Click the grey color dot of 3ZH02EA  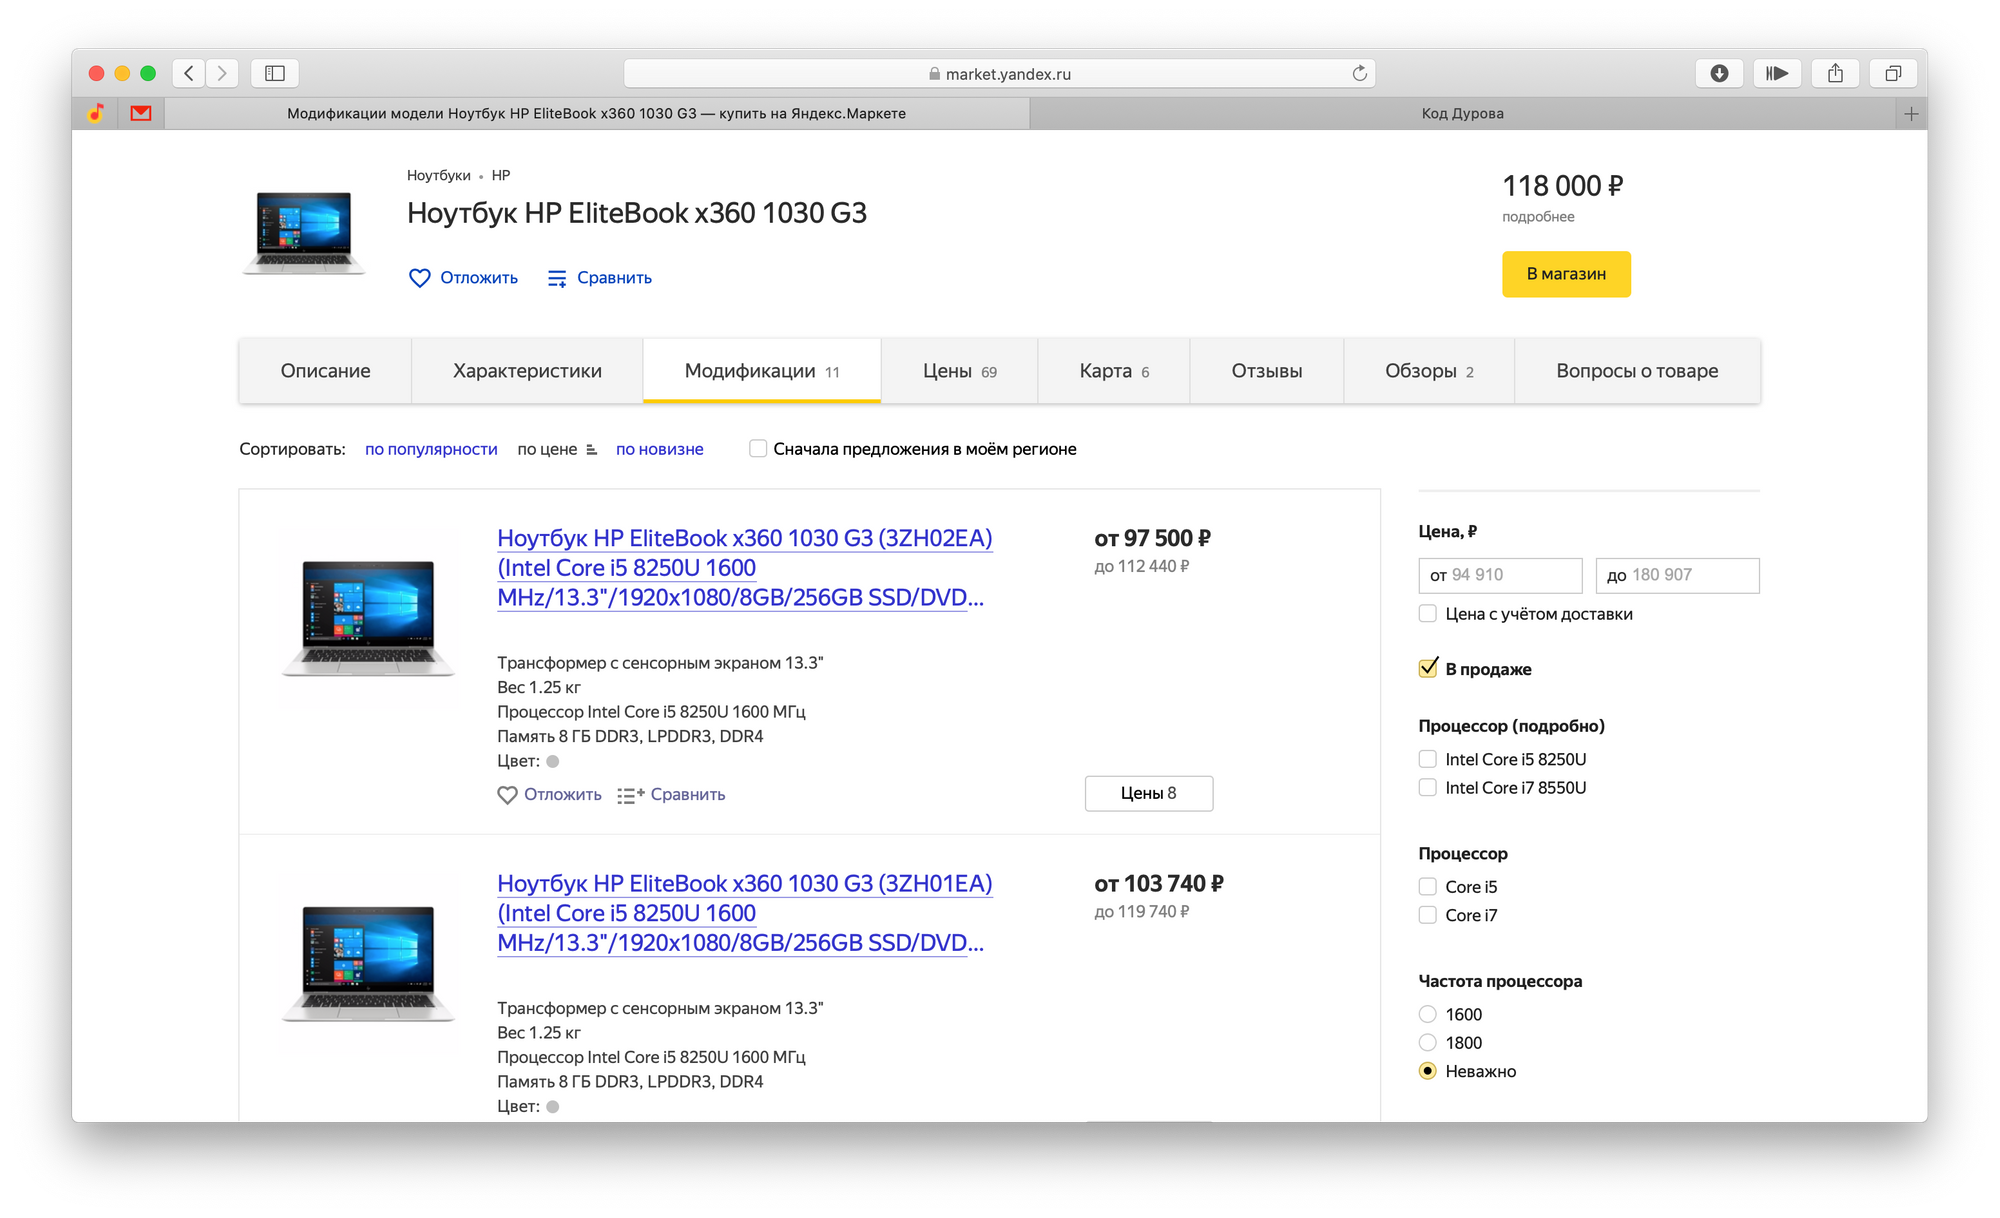coord(553,761)
